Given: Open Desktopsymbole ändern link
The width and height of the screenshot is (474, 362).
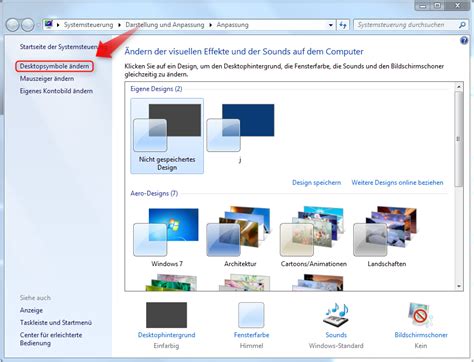Looking at the screenshot, I should [54, 66].
